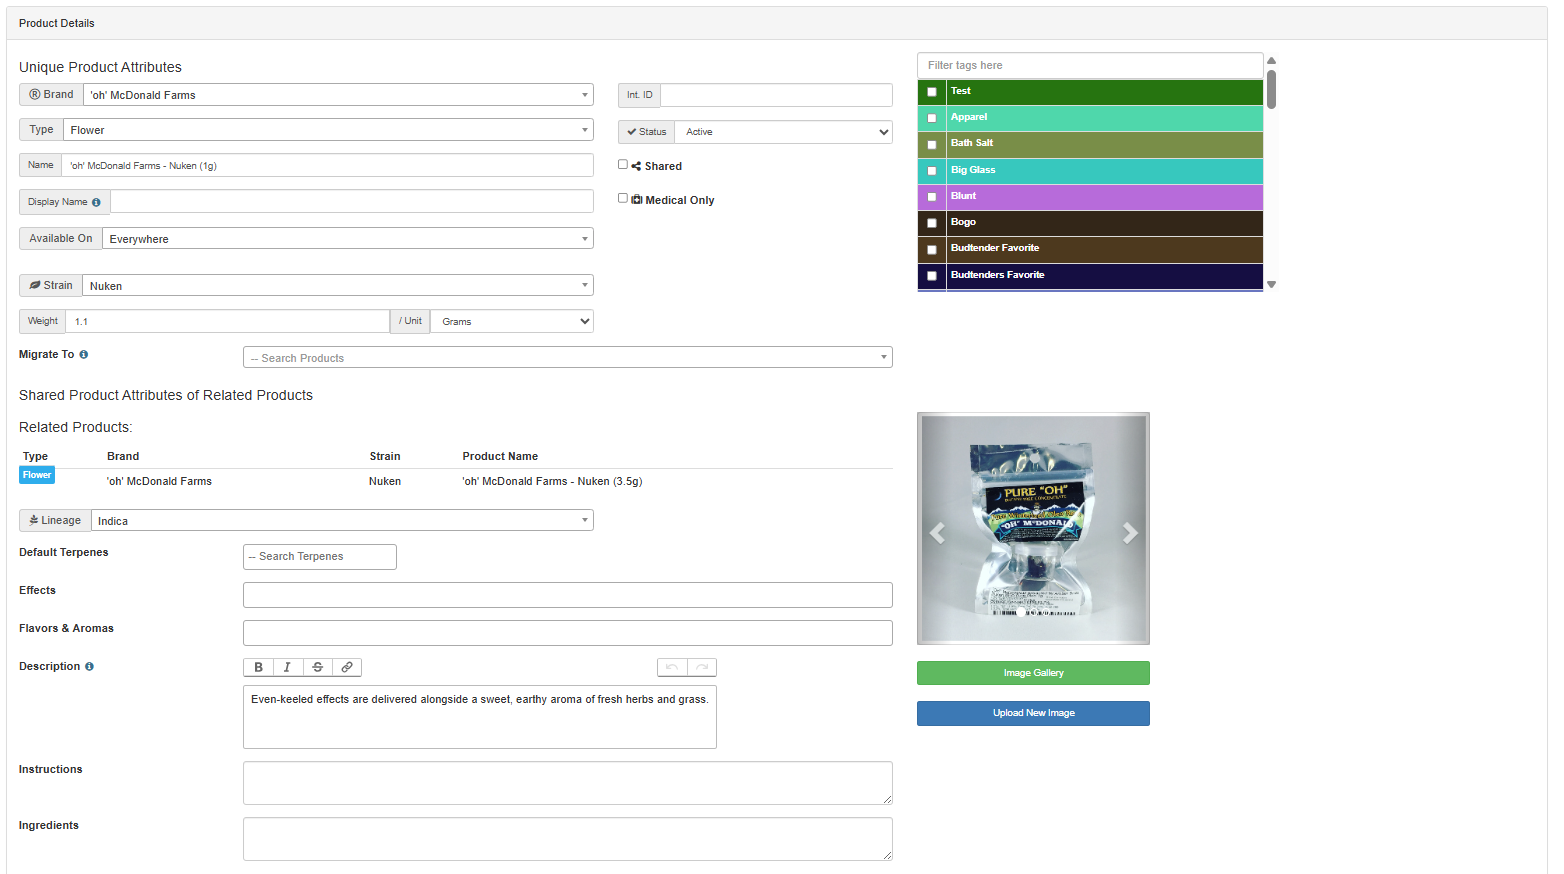Click the Strikethrough formatting icon
Screen dimensions: 1564x874
point(317,667)
